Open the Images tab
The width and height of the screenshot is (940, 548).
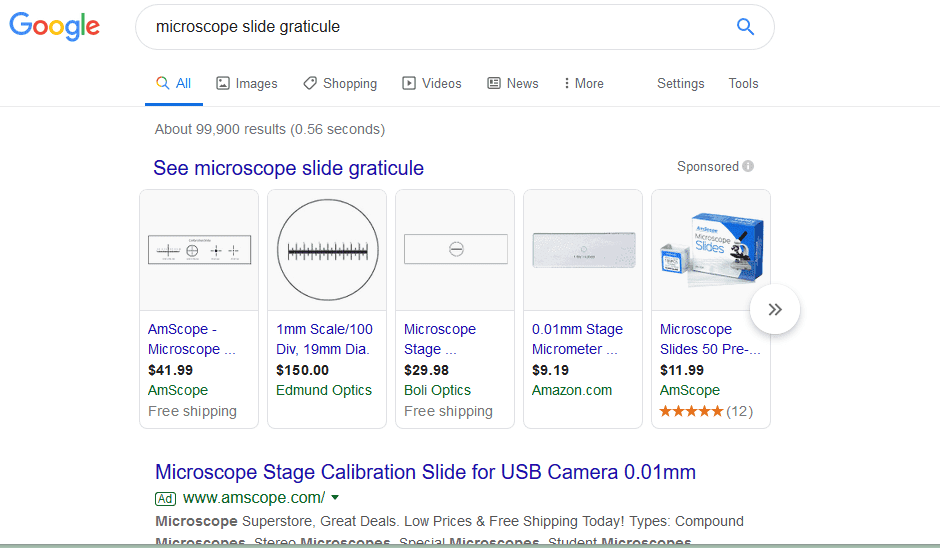[247, 84]
